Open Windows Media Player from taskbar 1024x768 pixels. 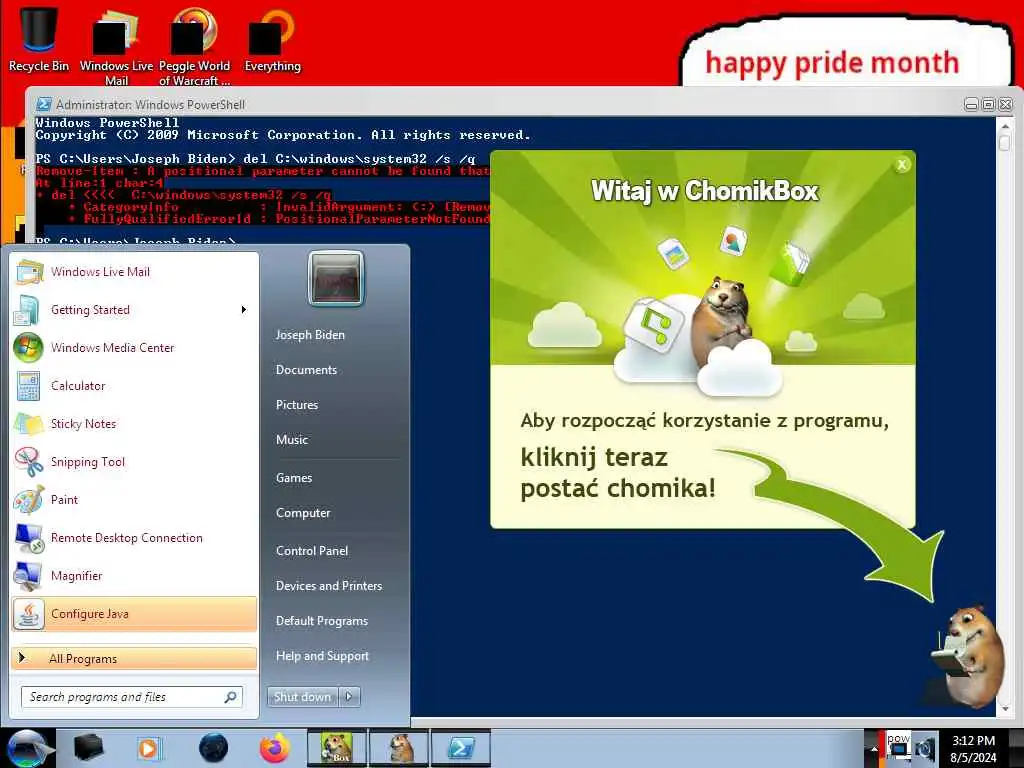click(x=148, y=748)
